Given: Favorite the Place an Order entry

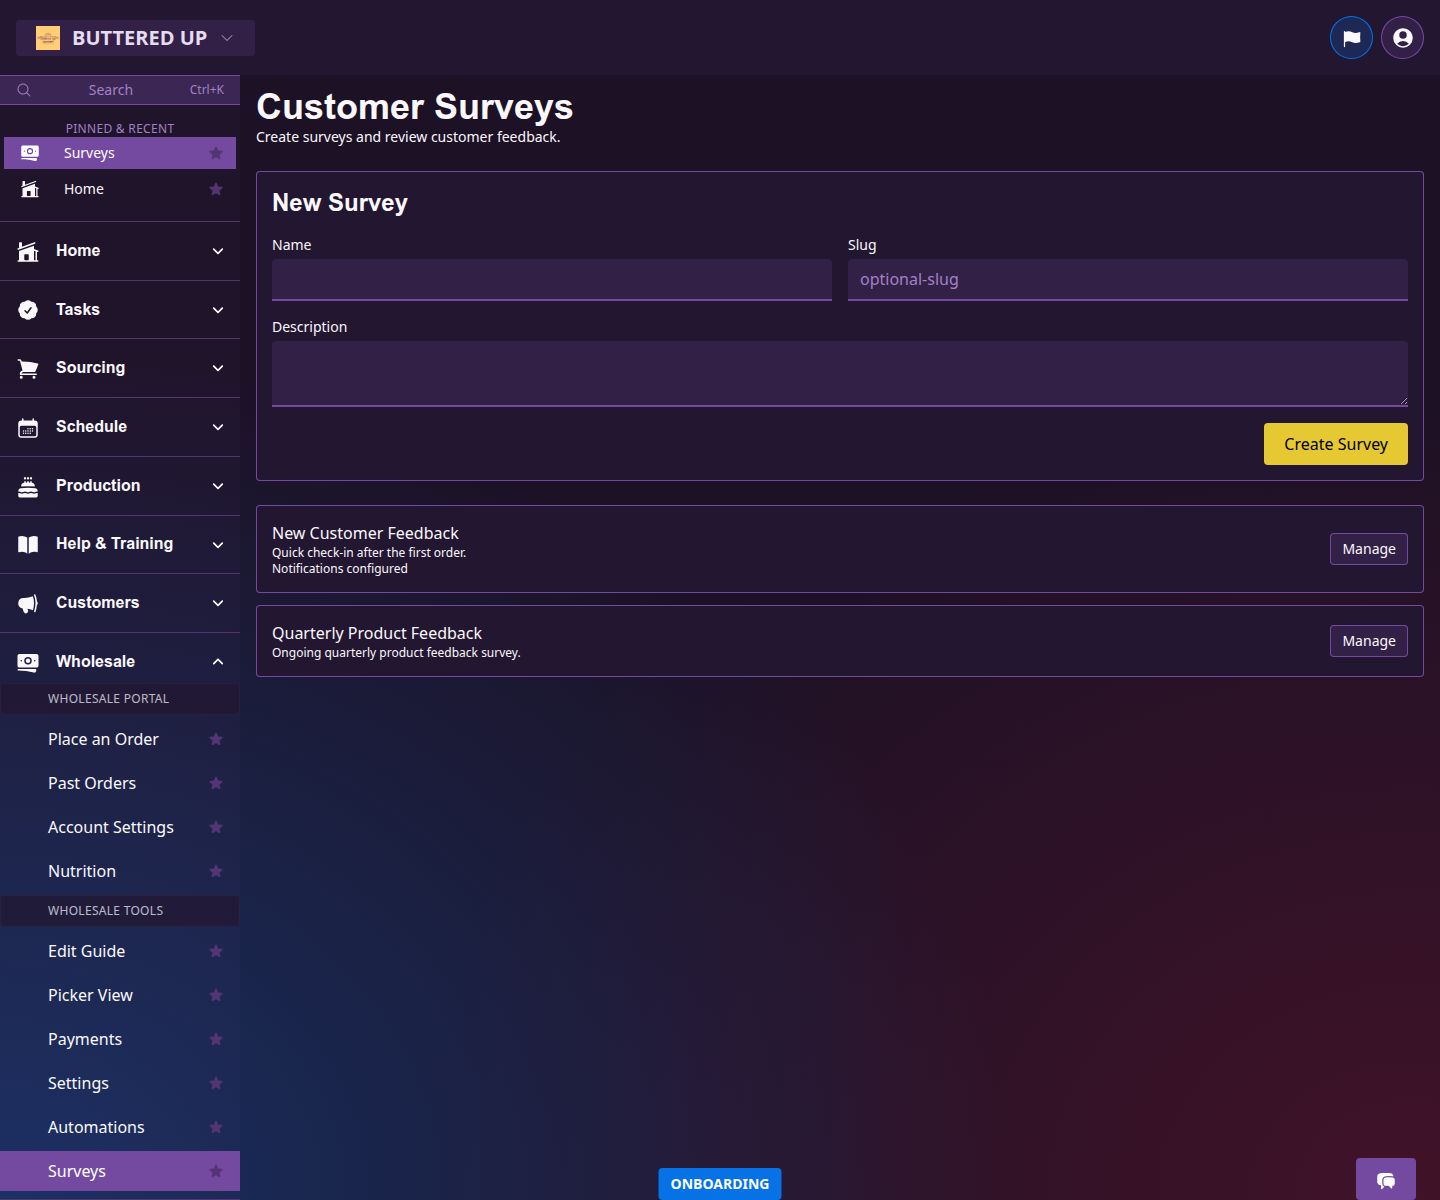Looking at the screenshot, I should point(216,739).
